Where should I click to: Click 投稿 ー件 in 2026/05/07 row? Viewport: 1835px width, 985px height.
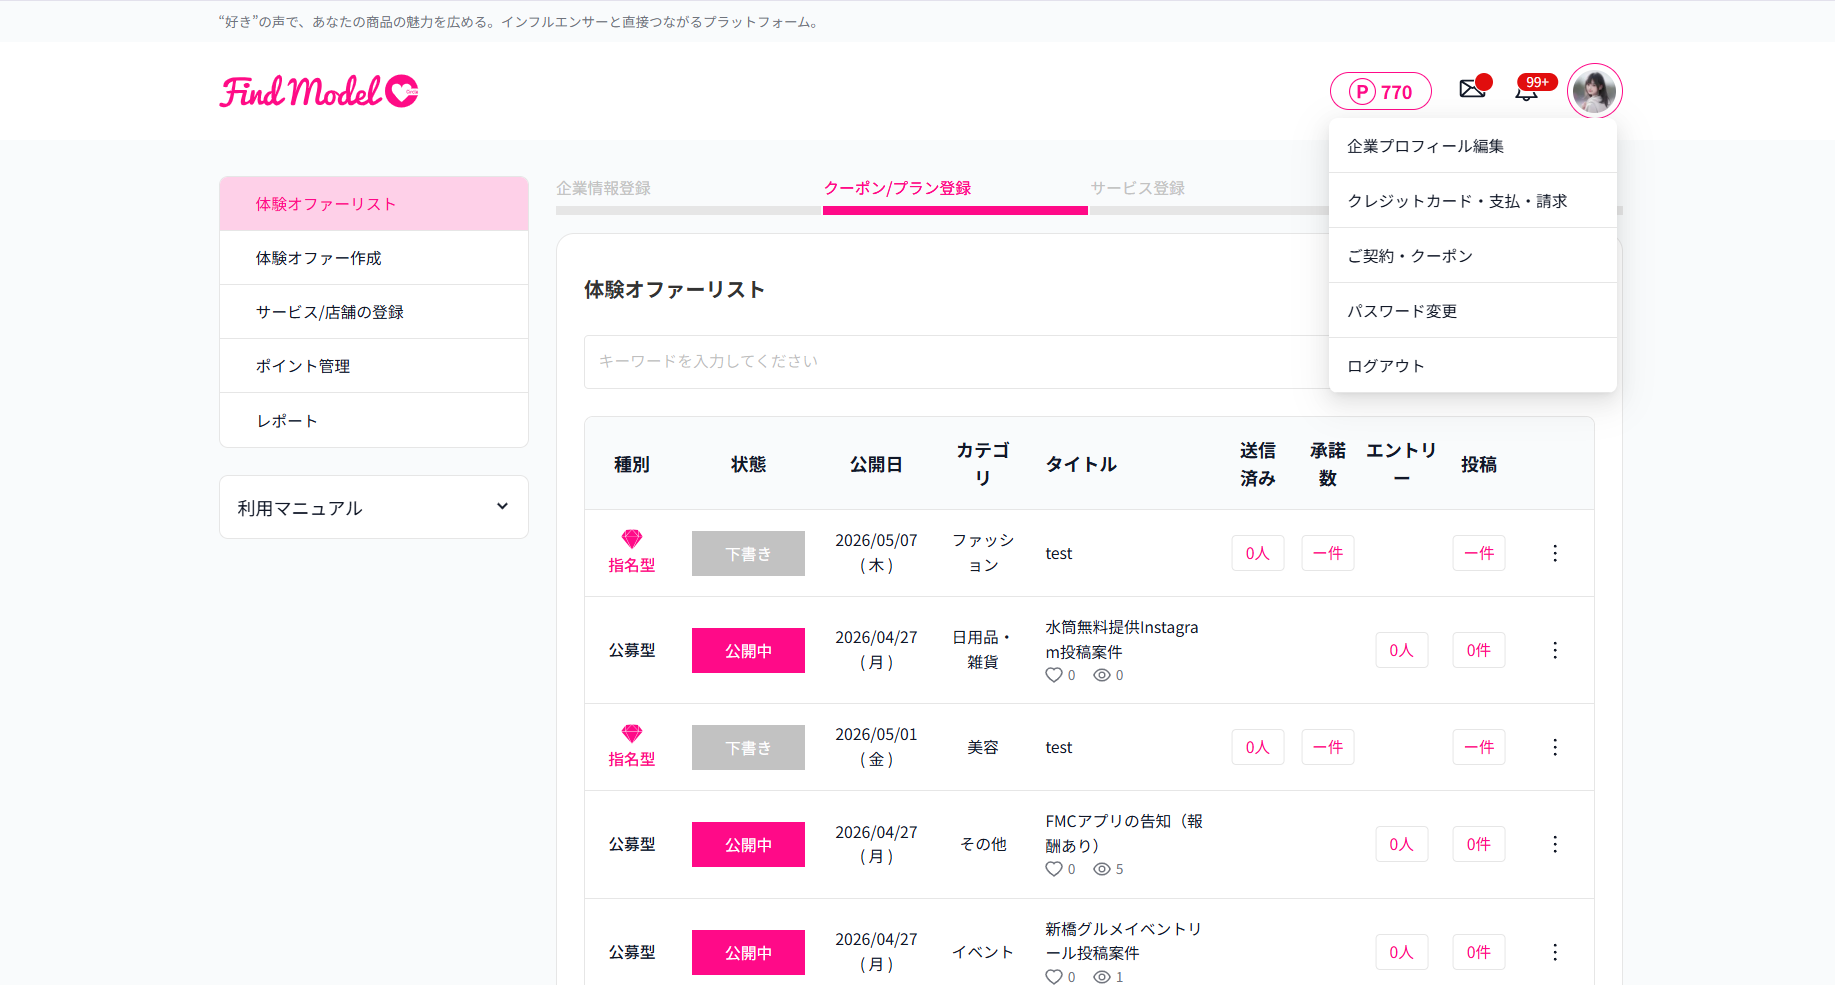pyautogui.click(x=1479, y=553)
